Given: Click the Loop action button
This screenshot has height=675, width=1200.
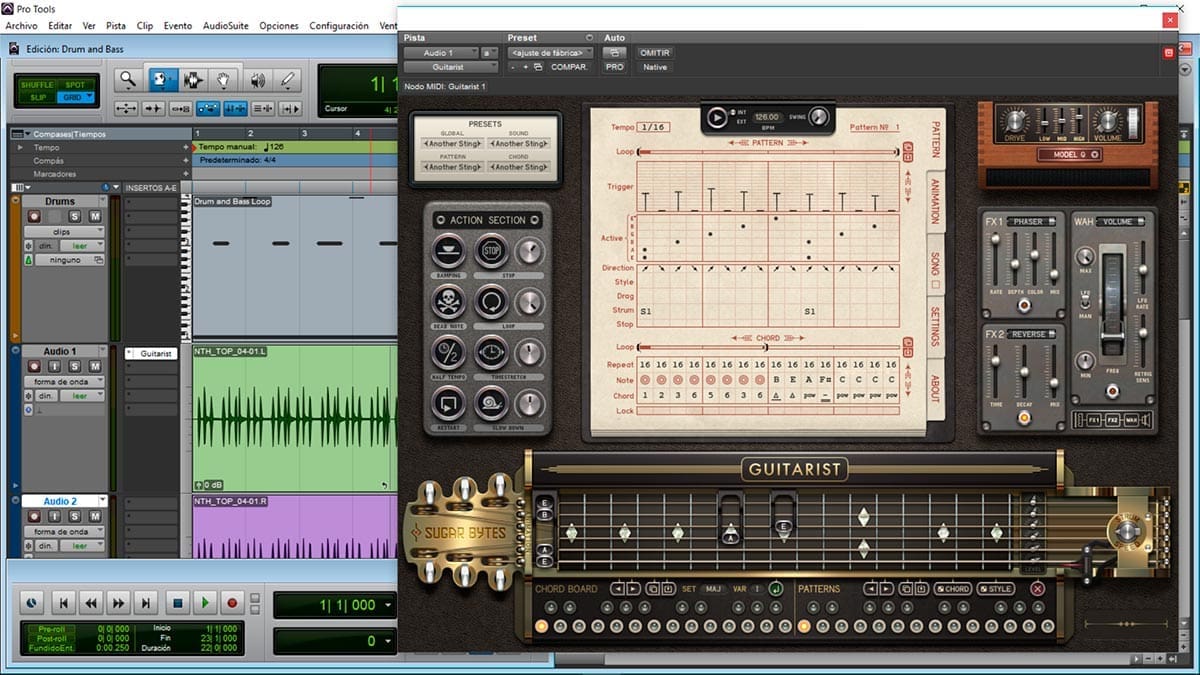Looking at the screenshot, I should point(491,302).
